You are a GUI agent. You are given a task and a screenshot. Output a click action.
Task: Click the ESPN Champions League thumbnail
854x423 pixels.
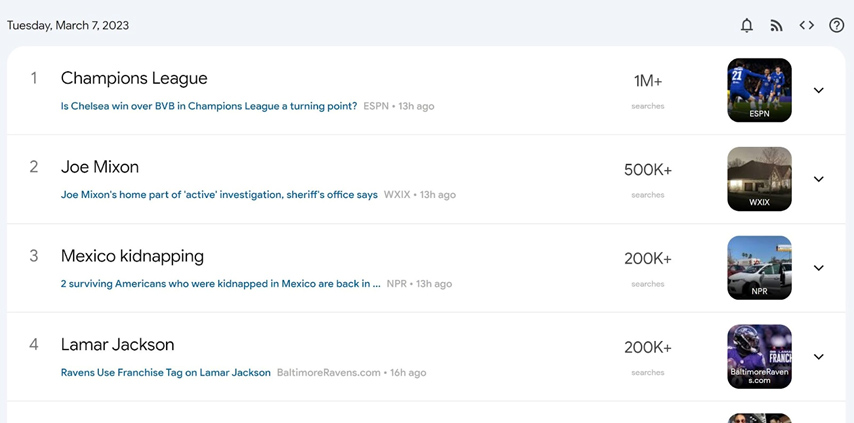coord(759,90)
